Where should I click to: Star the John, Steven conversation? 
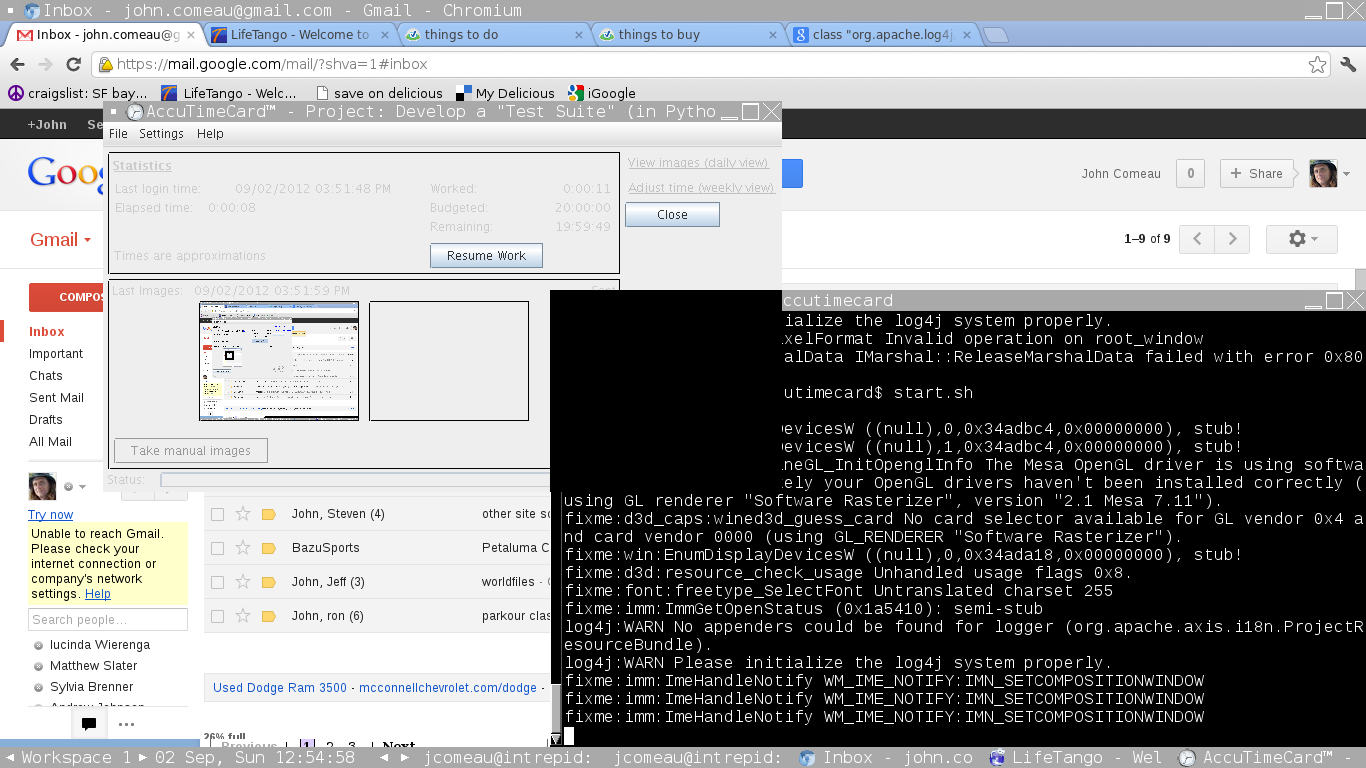243,514
